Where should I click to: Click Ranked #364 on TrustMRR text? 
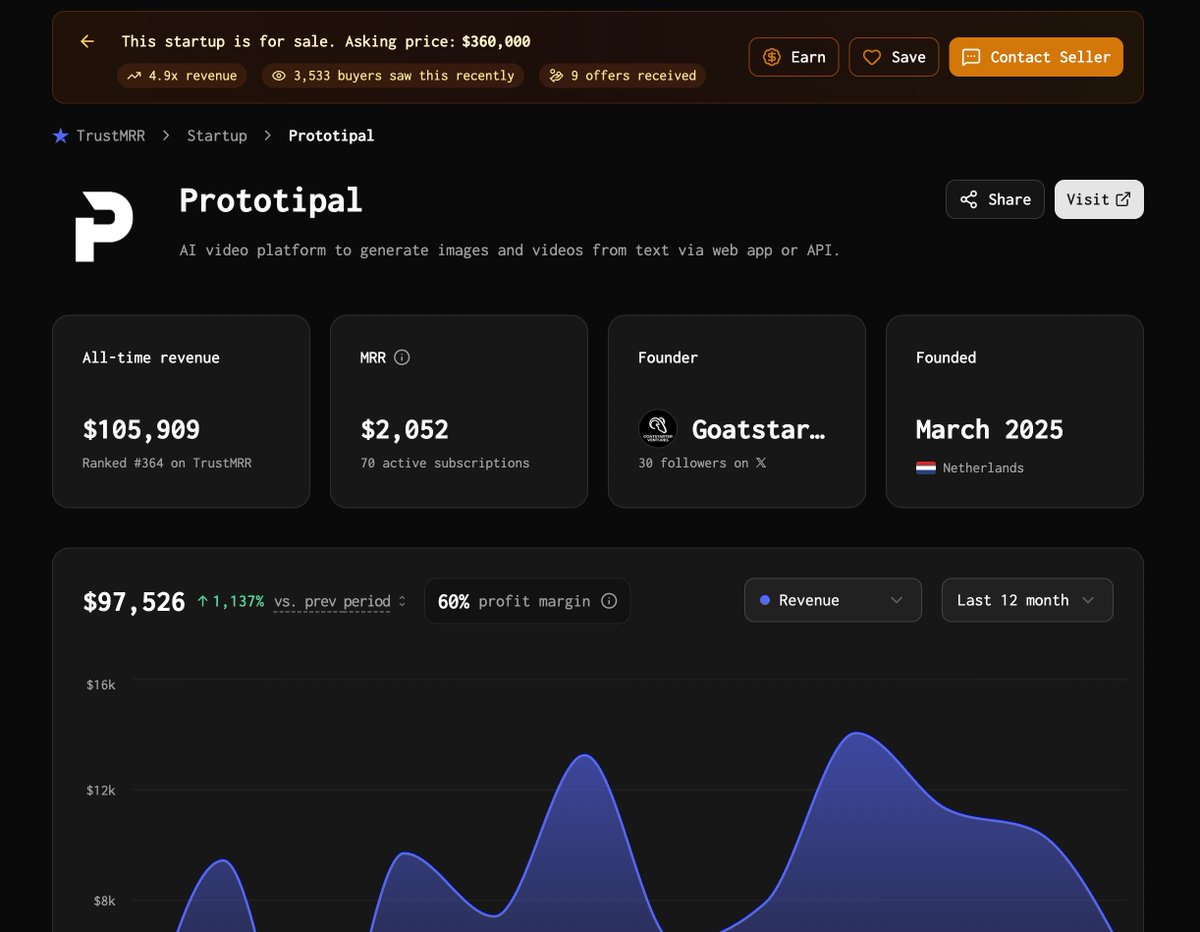tap(167, 463)
